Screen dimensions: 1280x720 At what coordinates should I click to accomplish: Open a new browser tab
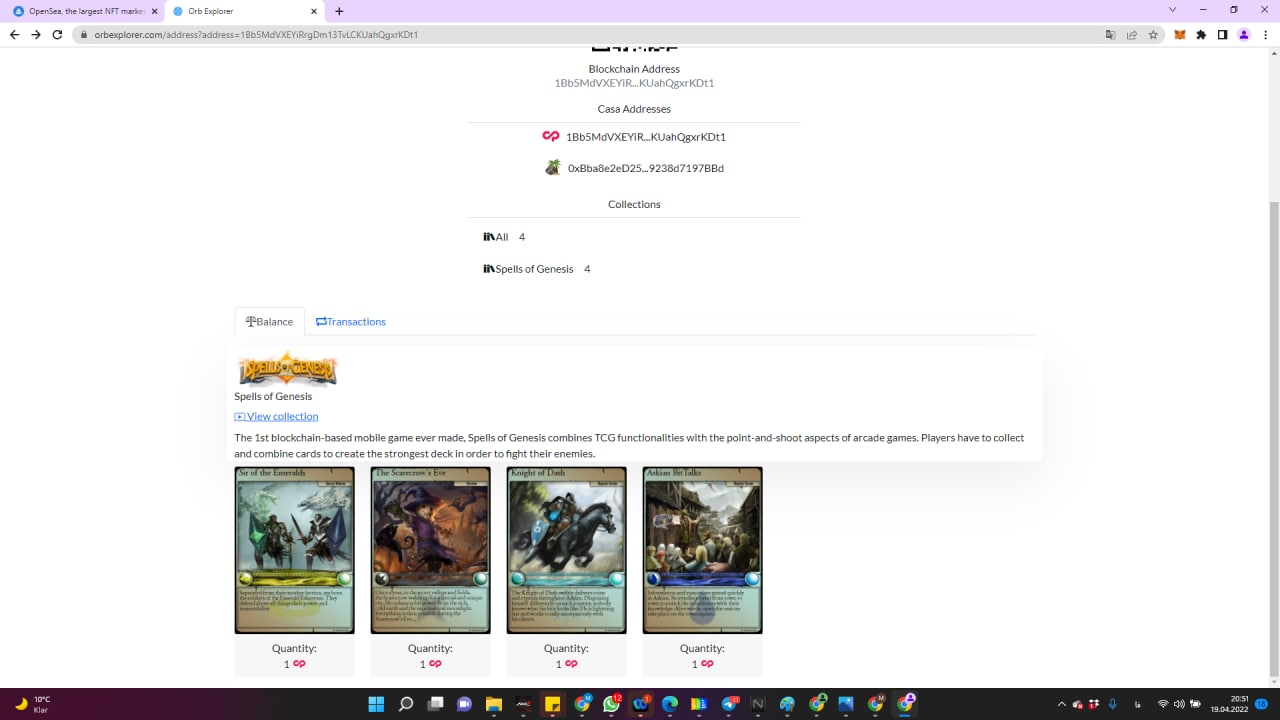339,11
